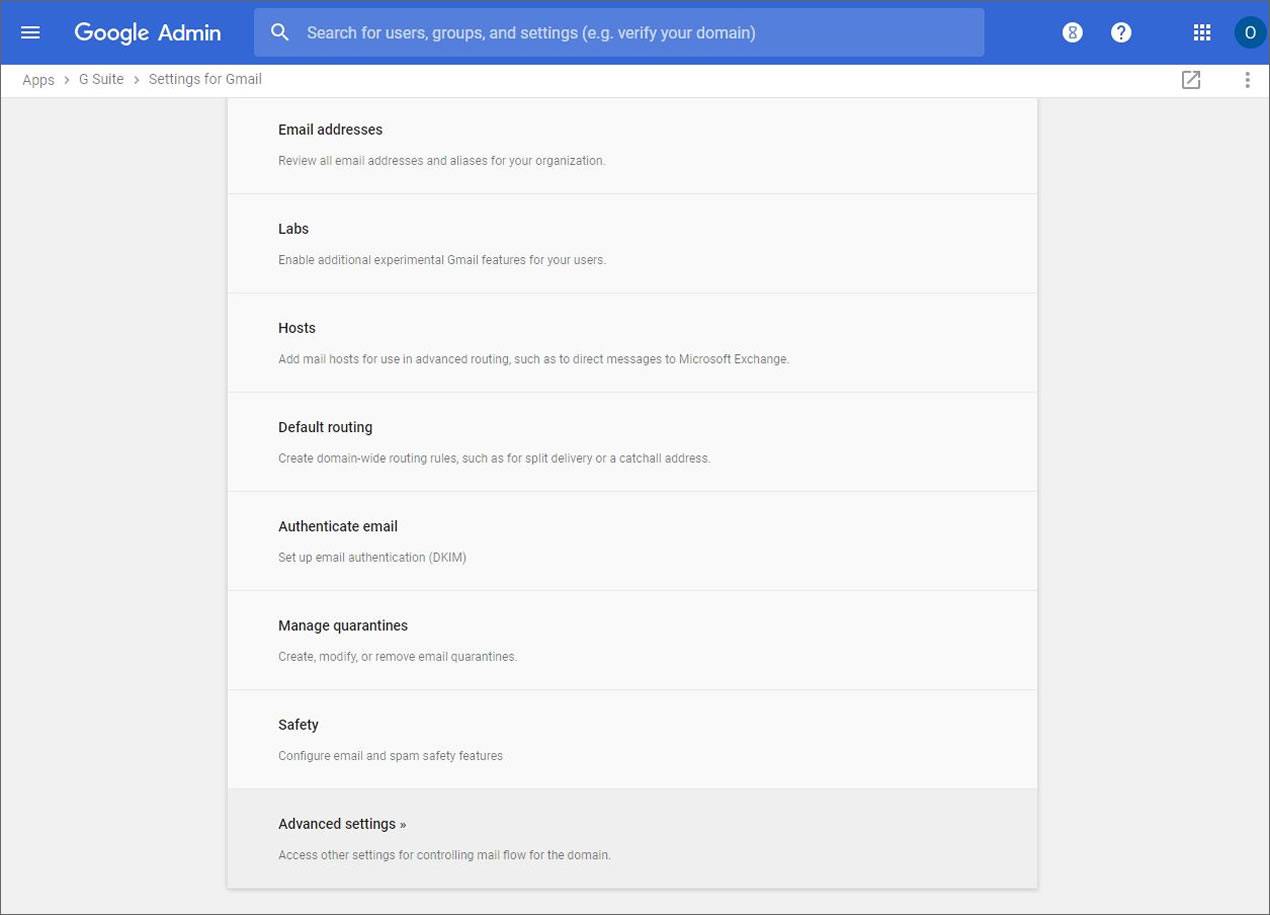
Task: Open the Manage quarantines section
Action: (342, 625)
